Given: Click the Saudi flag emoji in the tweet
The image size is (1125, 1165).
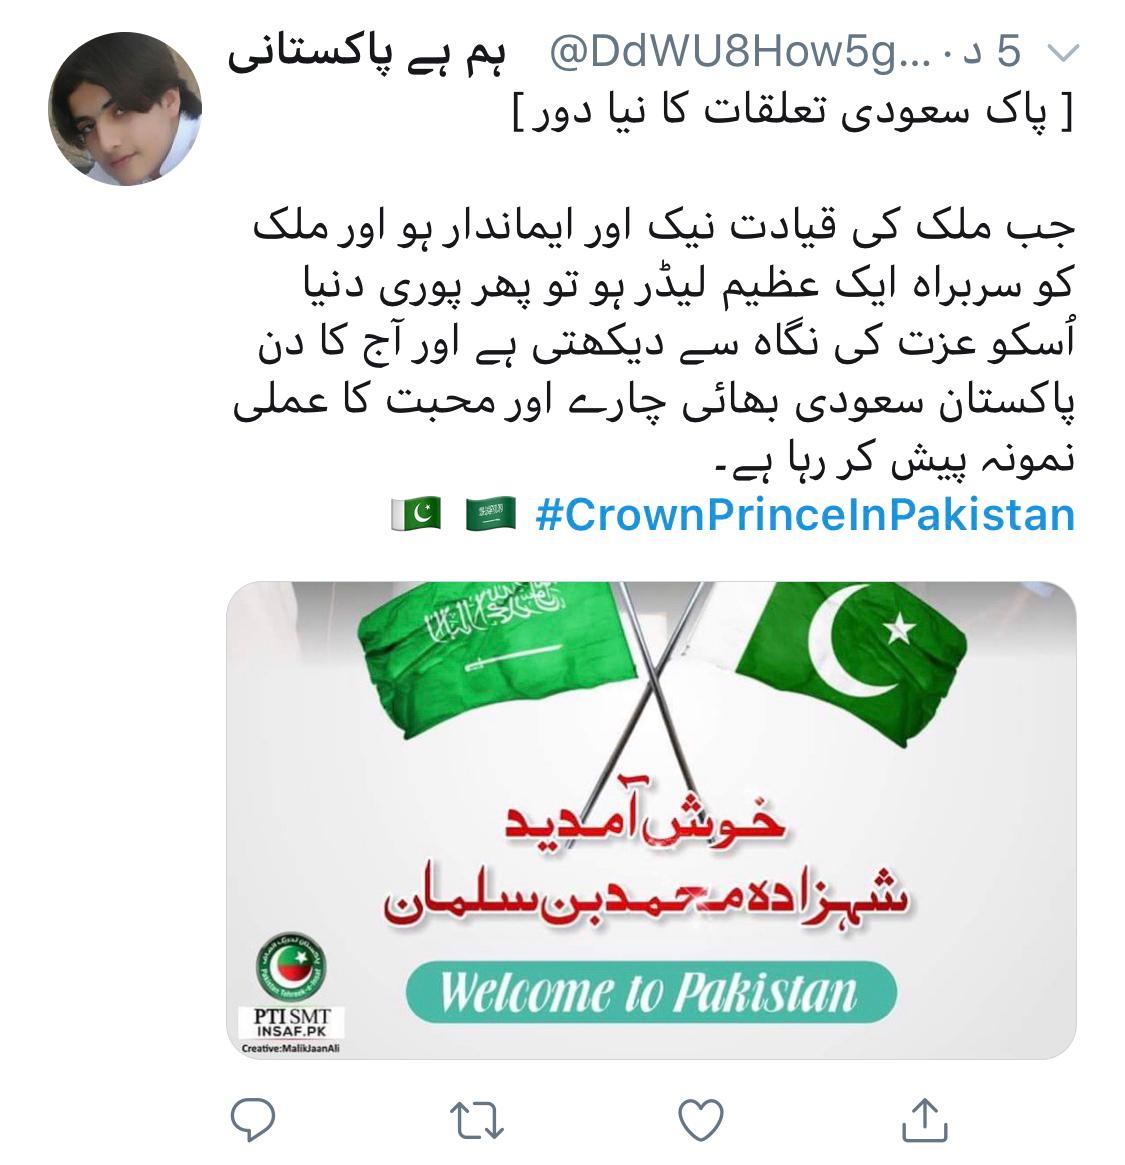Looking at the screenshot, I should (490, 514).
